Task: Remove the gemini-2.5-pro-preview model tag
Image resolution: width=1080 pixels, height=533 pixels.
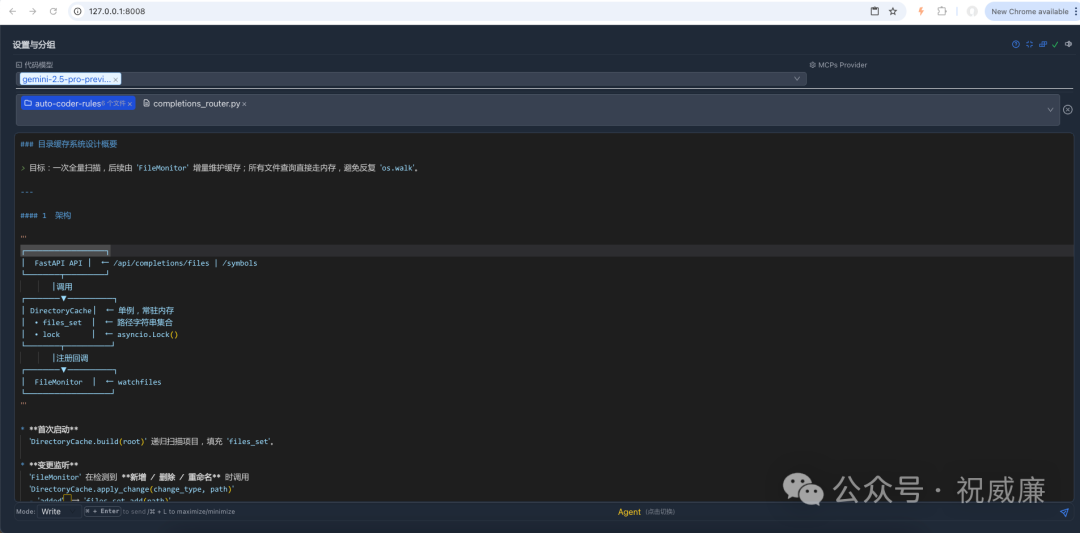Action: coord(116,79)
